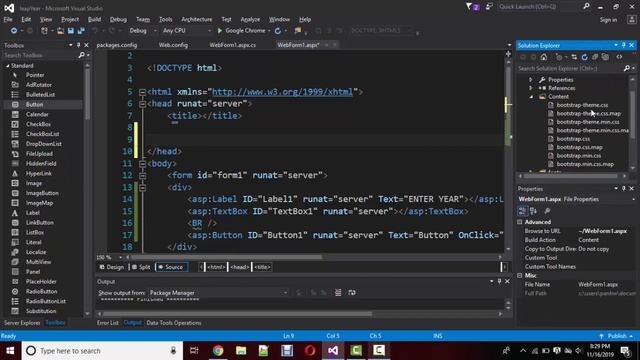Collapse the html tag outlining on line 5
Viewport: 640px width, 360px height.
(x=142, y=92)
